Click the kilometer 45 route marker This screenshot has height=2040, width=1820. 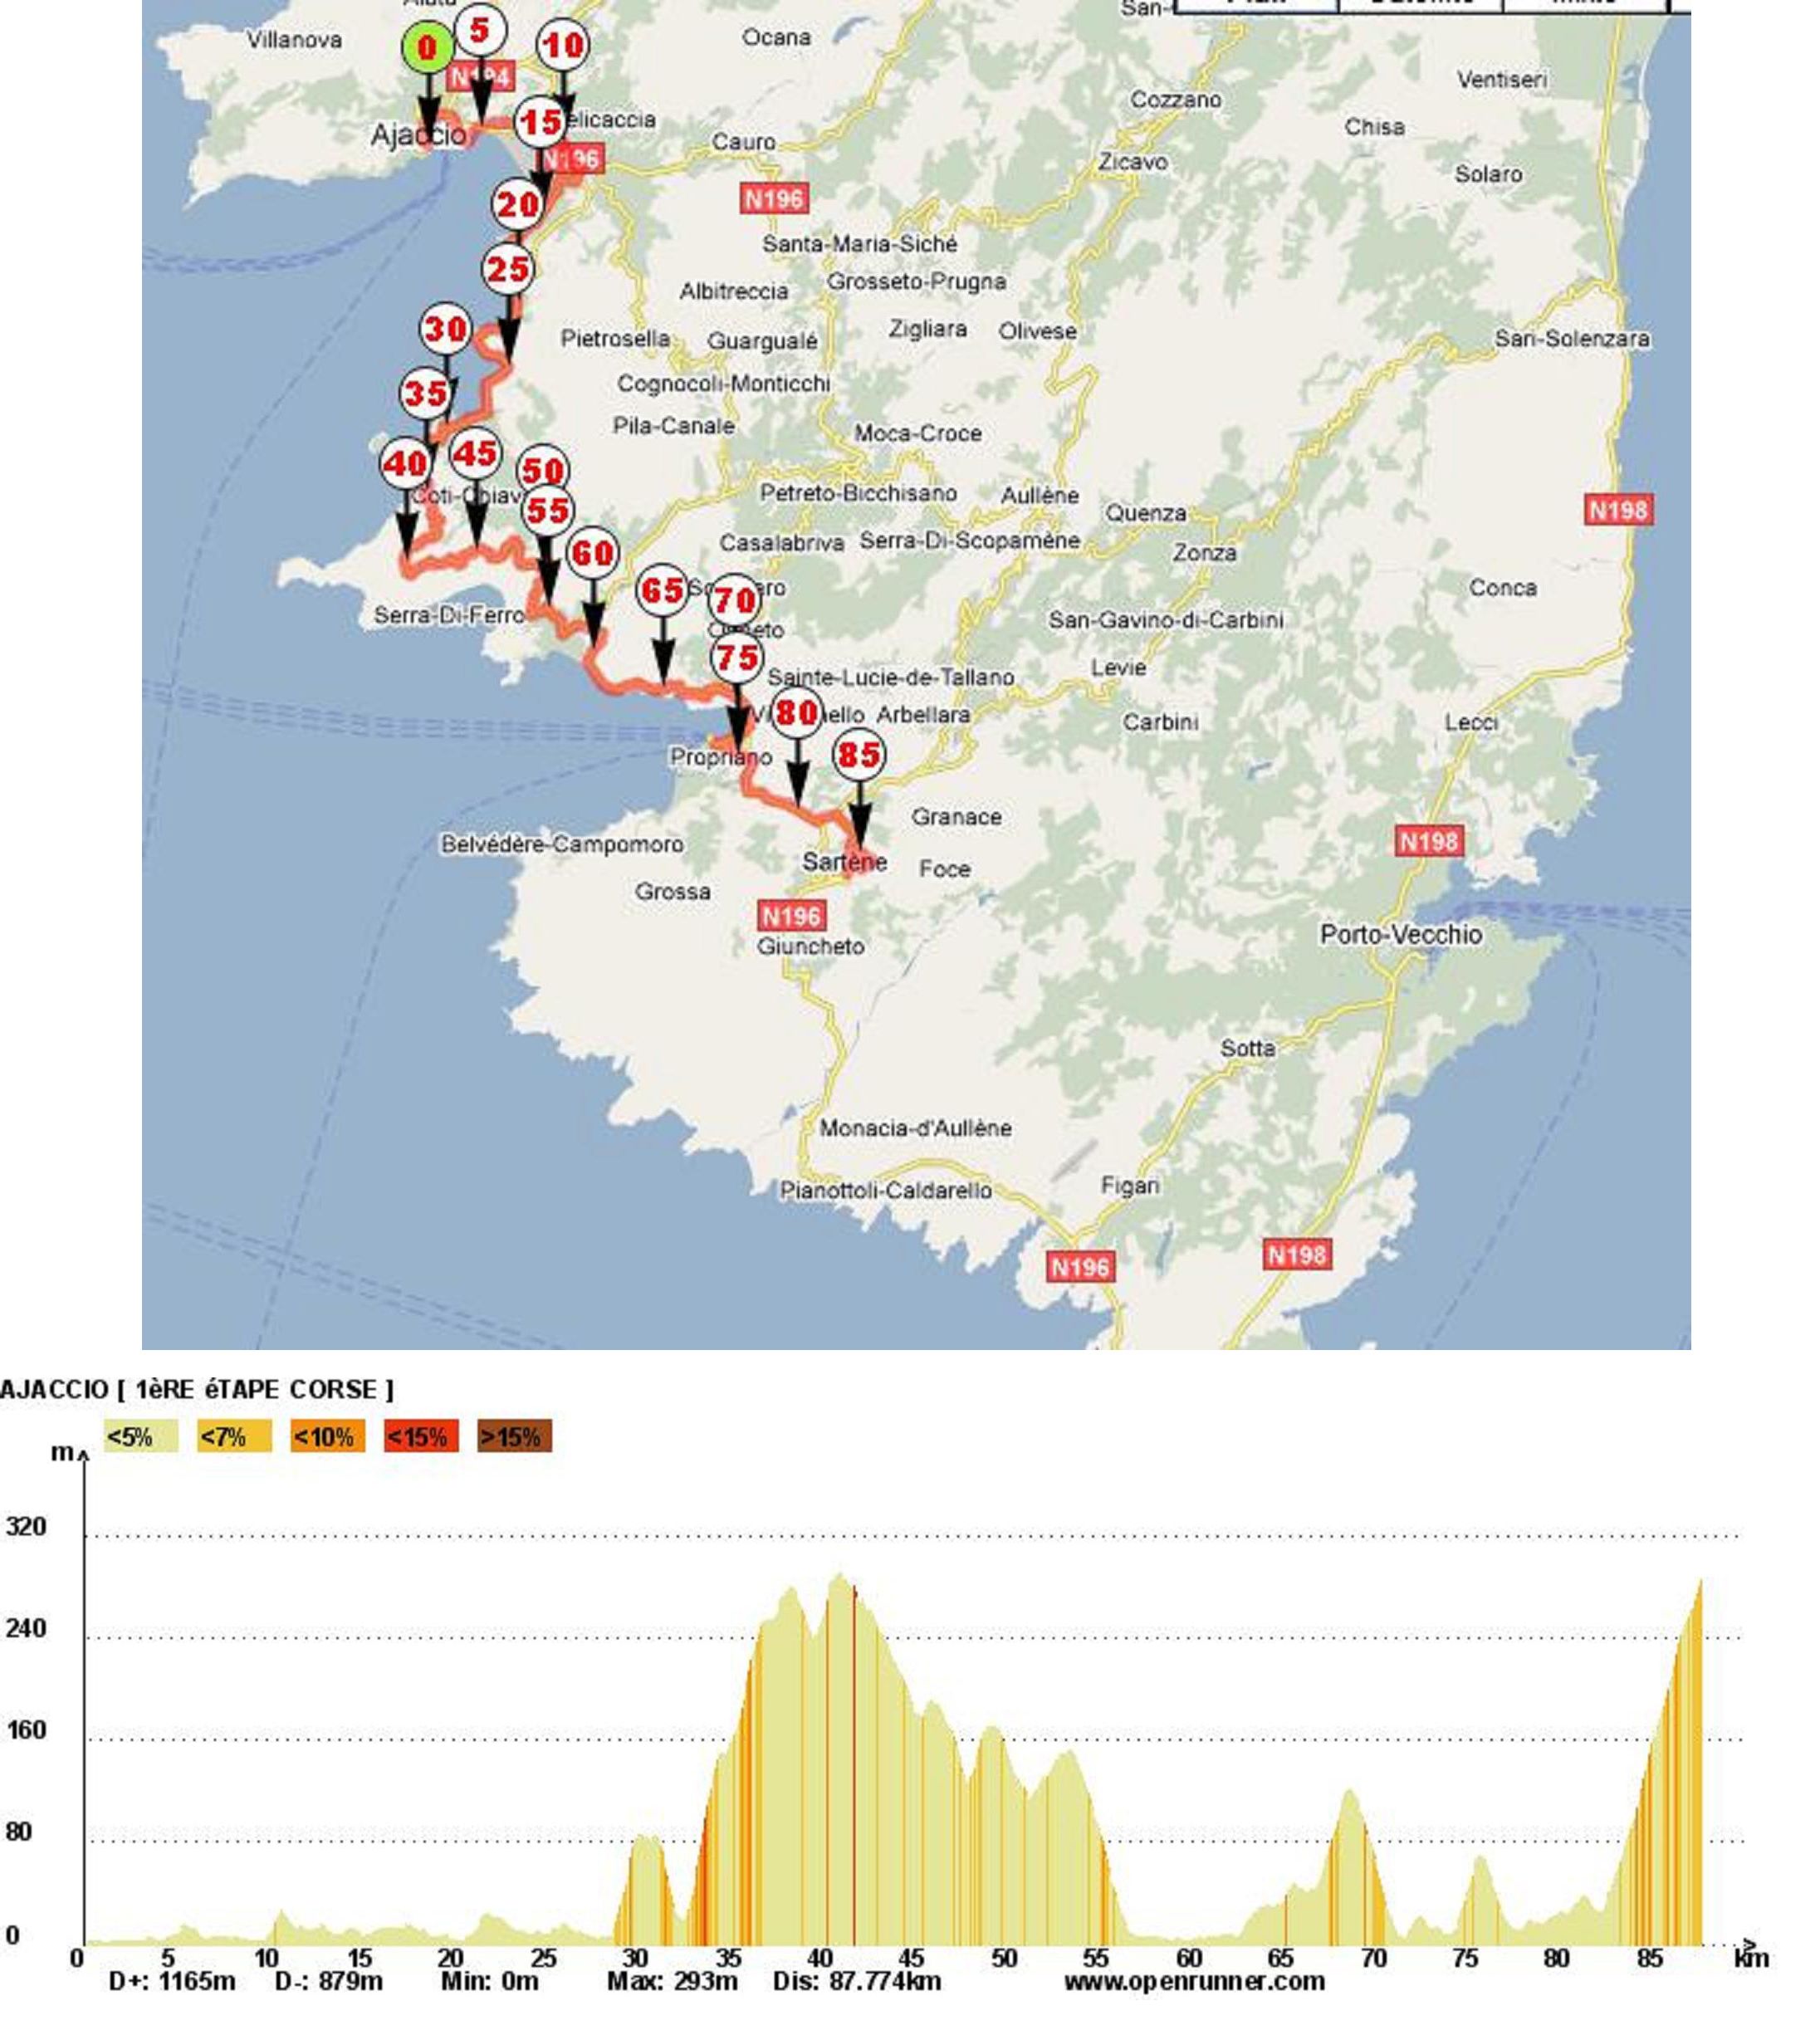tap(474, 454)
